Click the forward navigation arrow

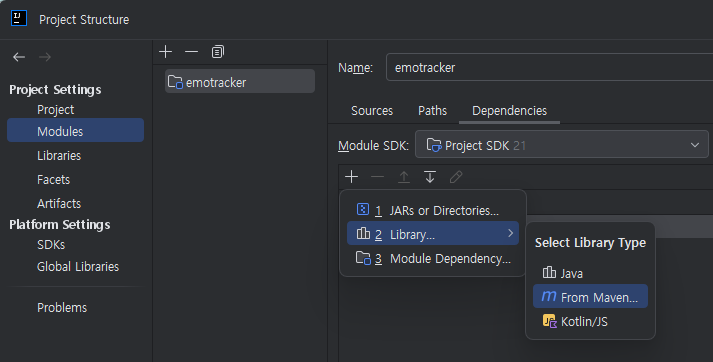(45, 57)
